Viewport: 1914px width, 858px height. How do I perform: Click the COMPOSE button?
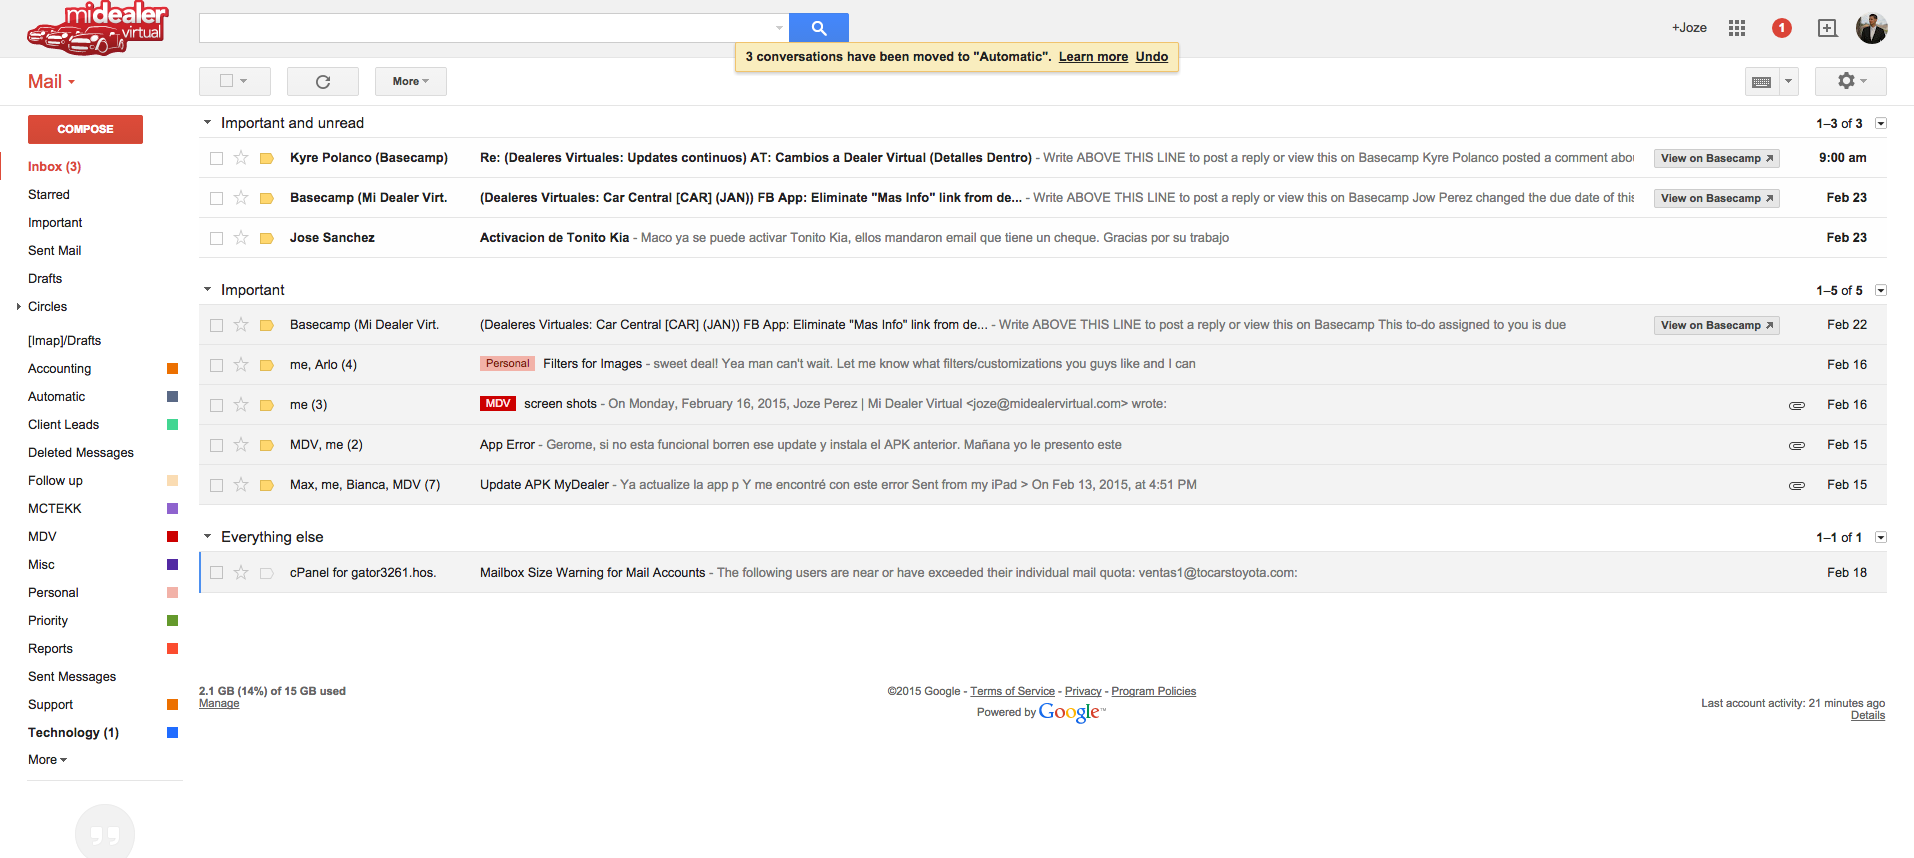pos(85,129)
